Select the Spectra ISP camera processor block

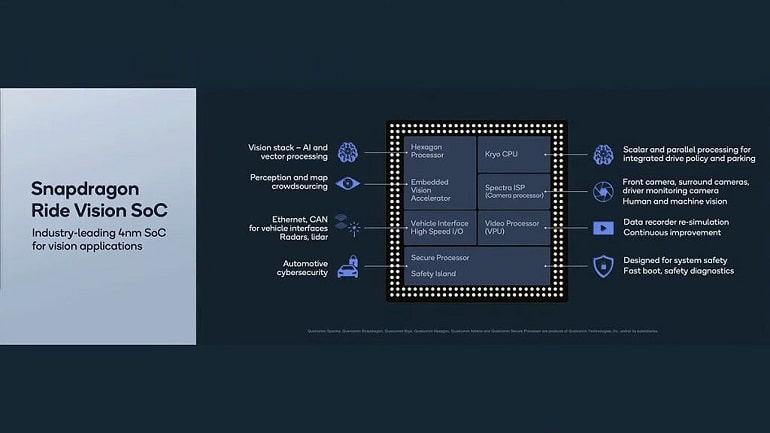coord(514,191)
